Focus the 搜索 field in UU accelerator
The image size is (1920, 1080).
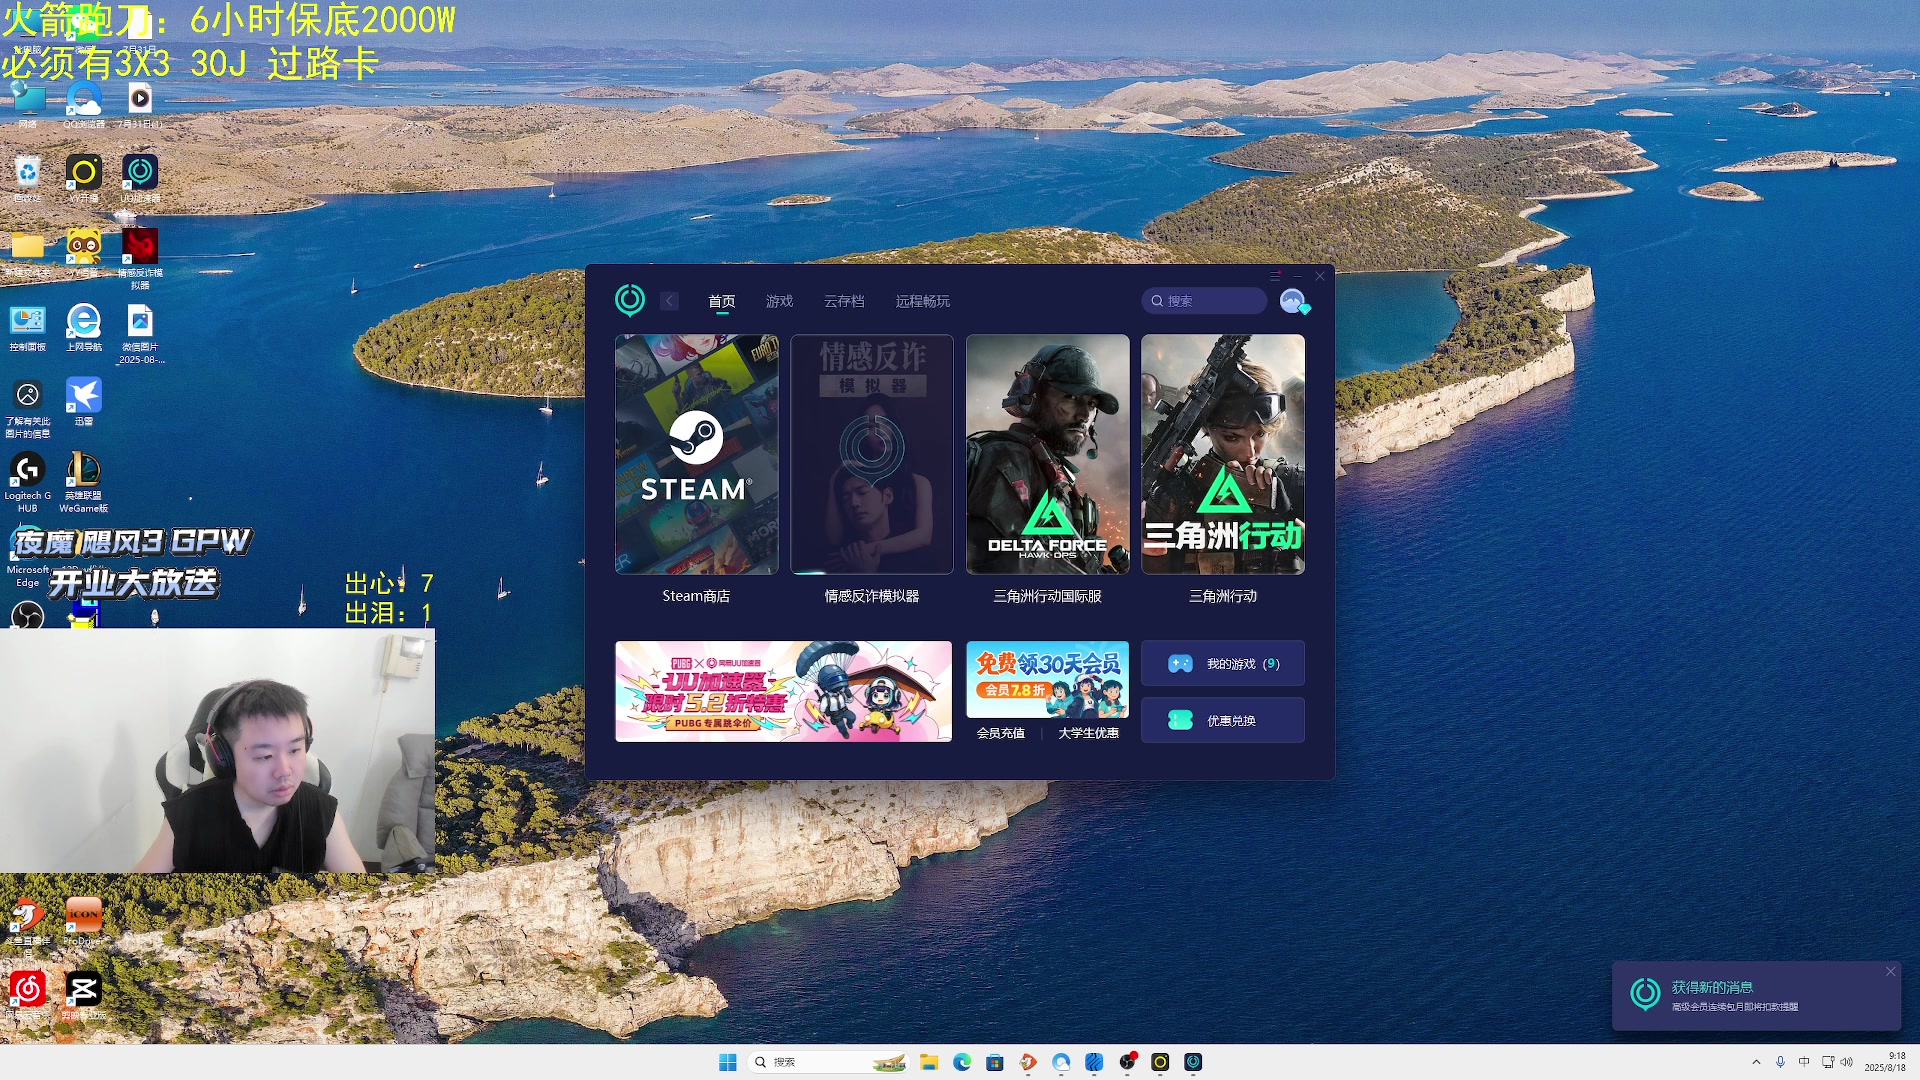[x=1204, y=301]
